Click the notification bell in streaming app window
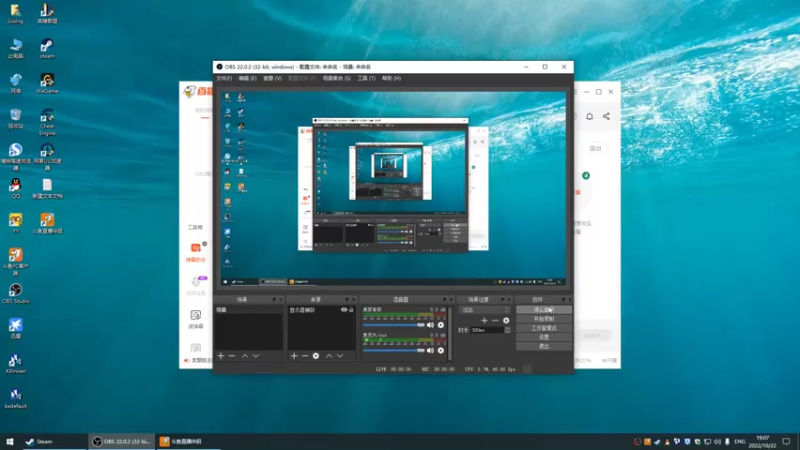Viewport: 800px width, 450px height. (x=589, y=116)
